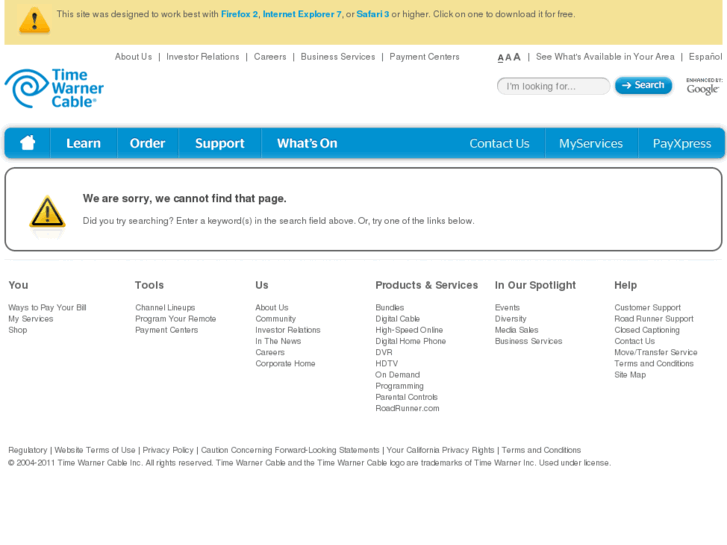Open Digital Cable
Image resolution: width=727 pixels, height=545 pixels.
click(x=397, y=319)
